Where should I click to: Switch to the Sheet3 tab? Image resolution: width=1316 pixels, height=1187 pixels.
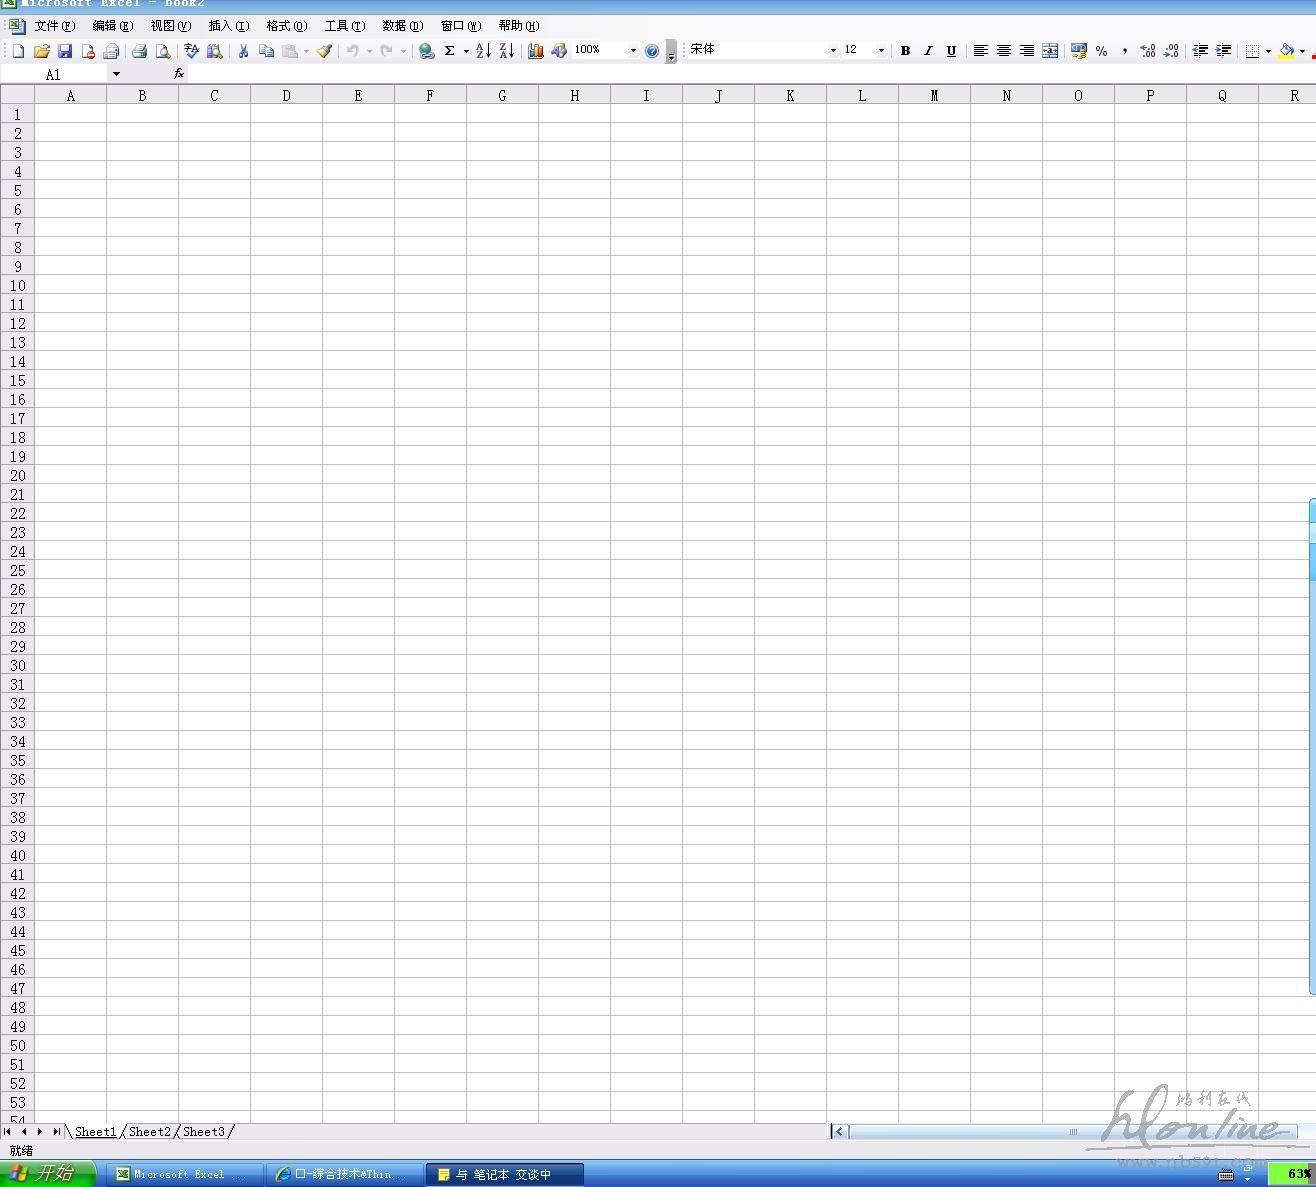coord(204,1132)
